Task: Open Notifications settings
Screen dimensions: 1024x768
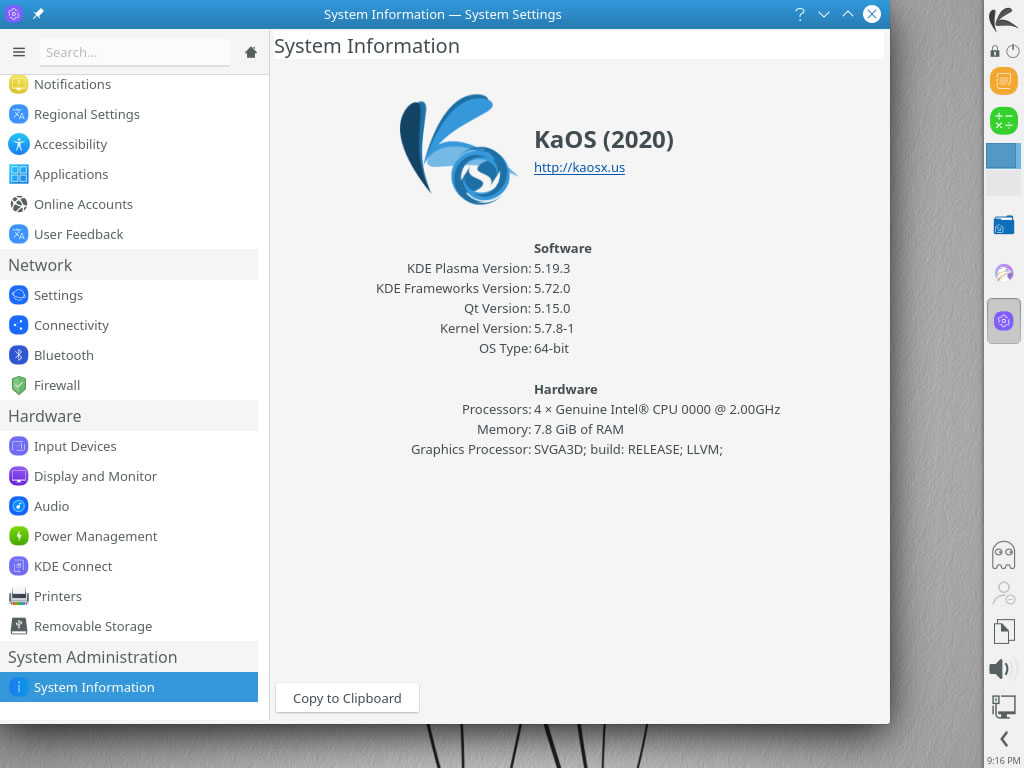Action: [129, 84]
